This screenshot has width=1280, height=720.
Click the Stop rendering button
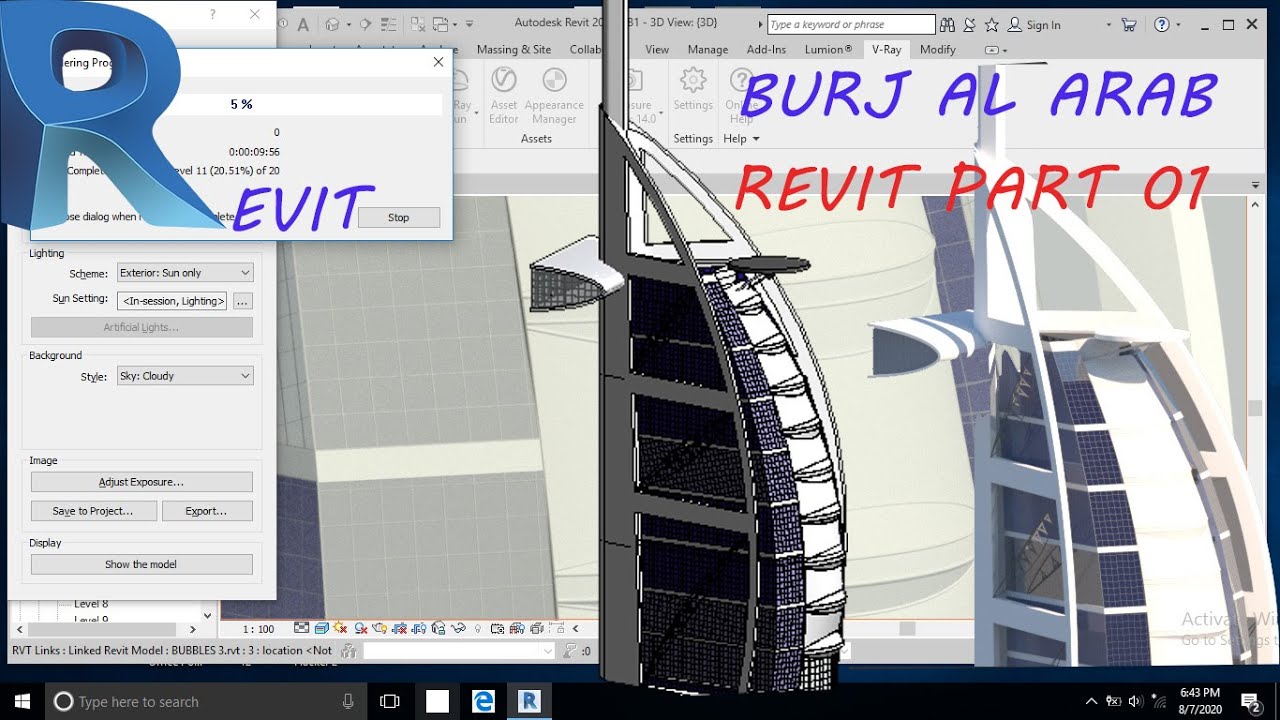click(x=399, y=217)
